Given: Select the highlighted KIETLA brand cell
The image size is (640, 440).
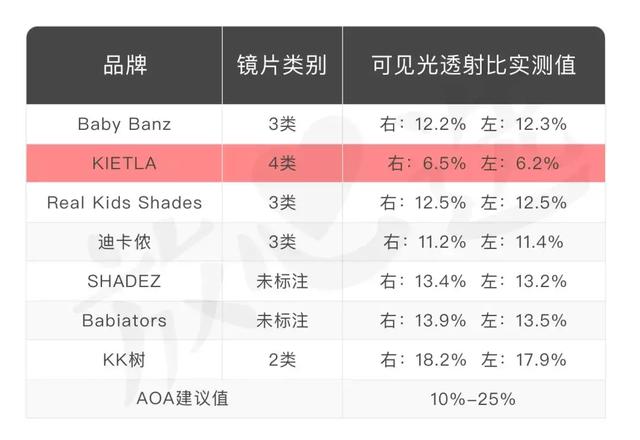Looking at the screenshot, I should click(124, 163).
